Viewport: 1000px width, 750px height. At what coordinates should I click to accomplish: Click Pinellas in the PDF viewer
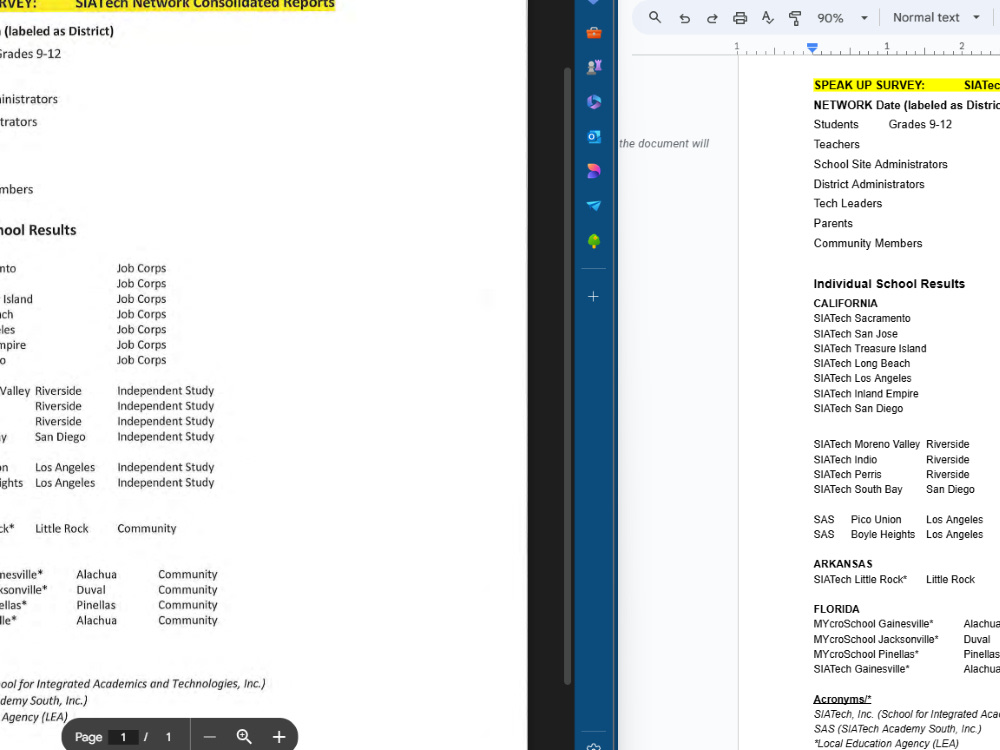coord(96,605)
